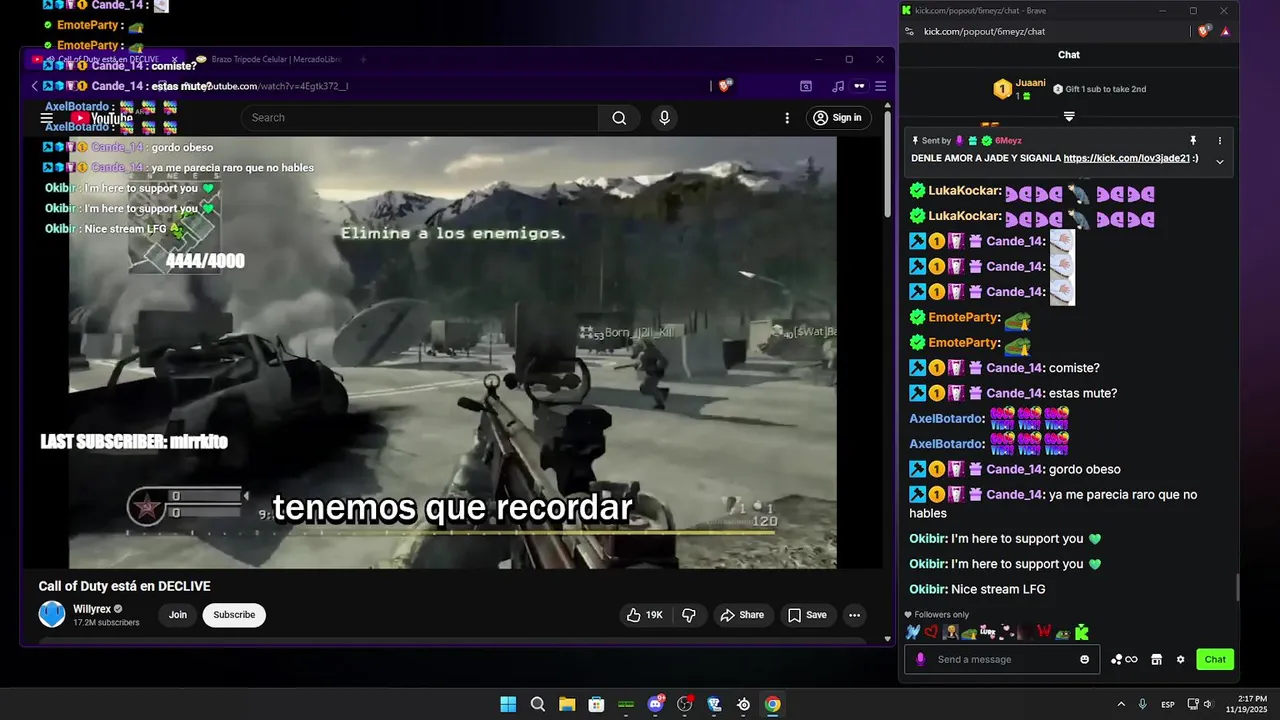Open pinned message three-dot options
Image resolution: width=1280 pixels, height=720 pixels.
pos(1220,141)
